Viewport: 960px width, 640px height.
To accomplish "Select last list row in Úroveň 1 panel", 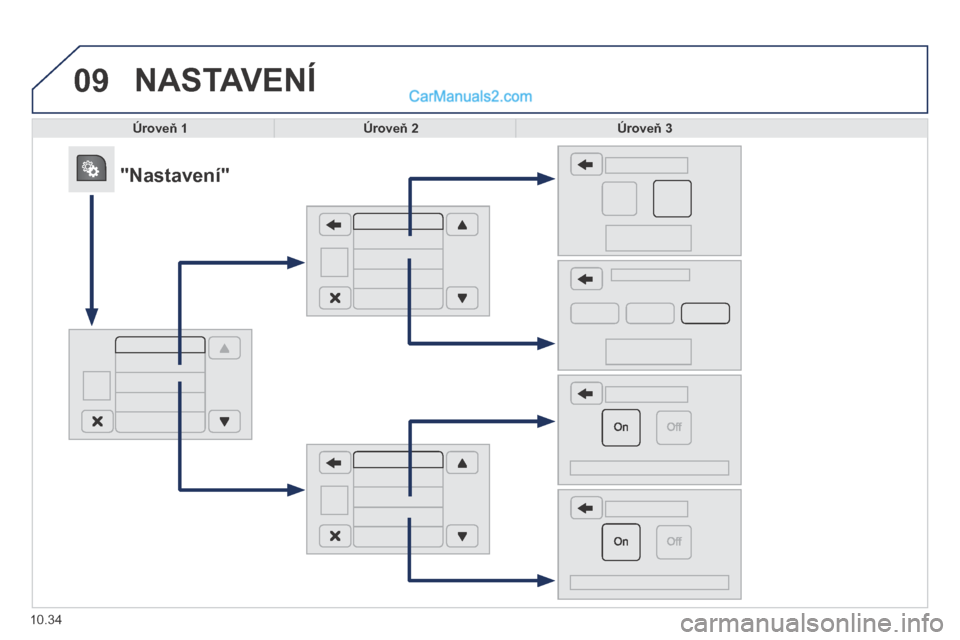I will (160, 422).
